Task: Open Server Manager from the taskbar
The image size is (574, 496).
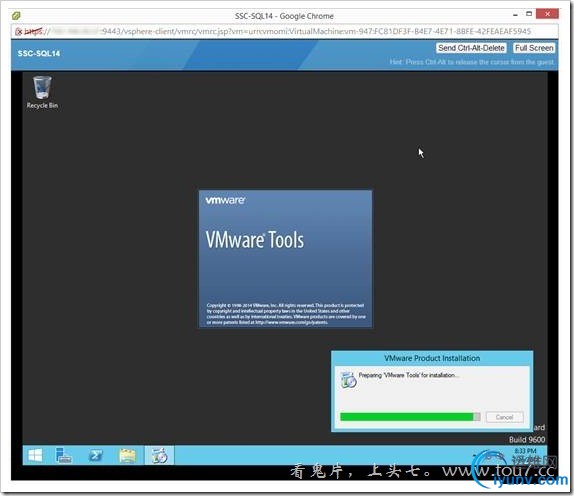Action: point(64,456)
